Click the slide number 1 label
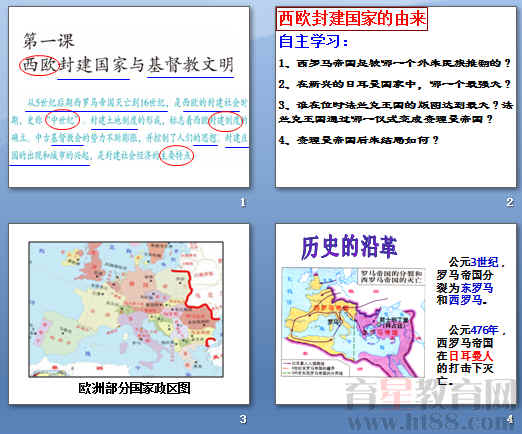522x434 pixels. pyautogui.click(x=243, y=202)
